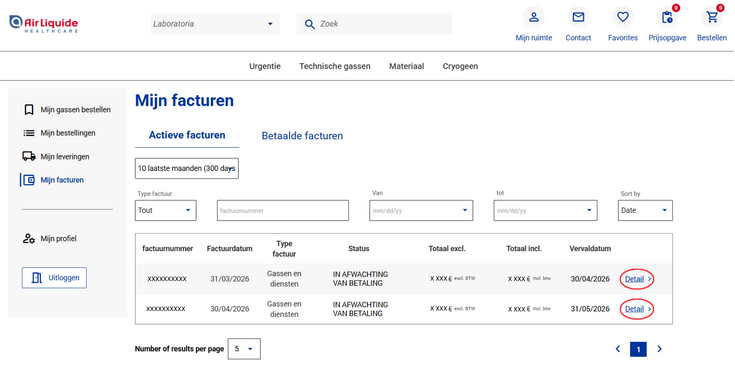Screen dimensions: 735x368
Task: Open the Type factuur Tout dropdown
Action: coord(165,210)
